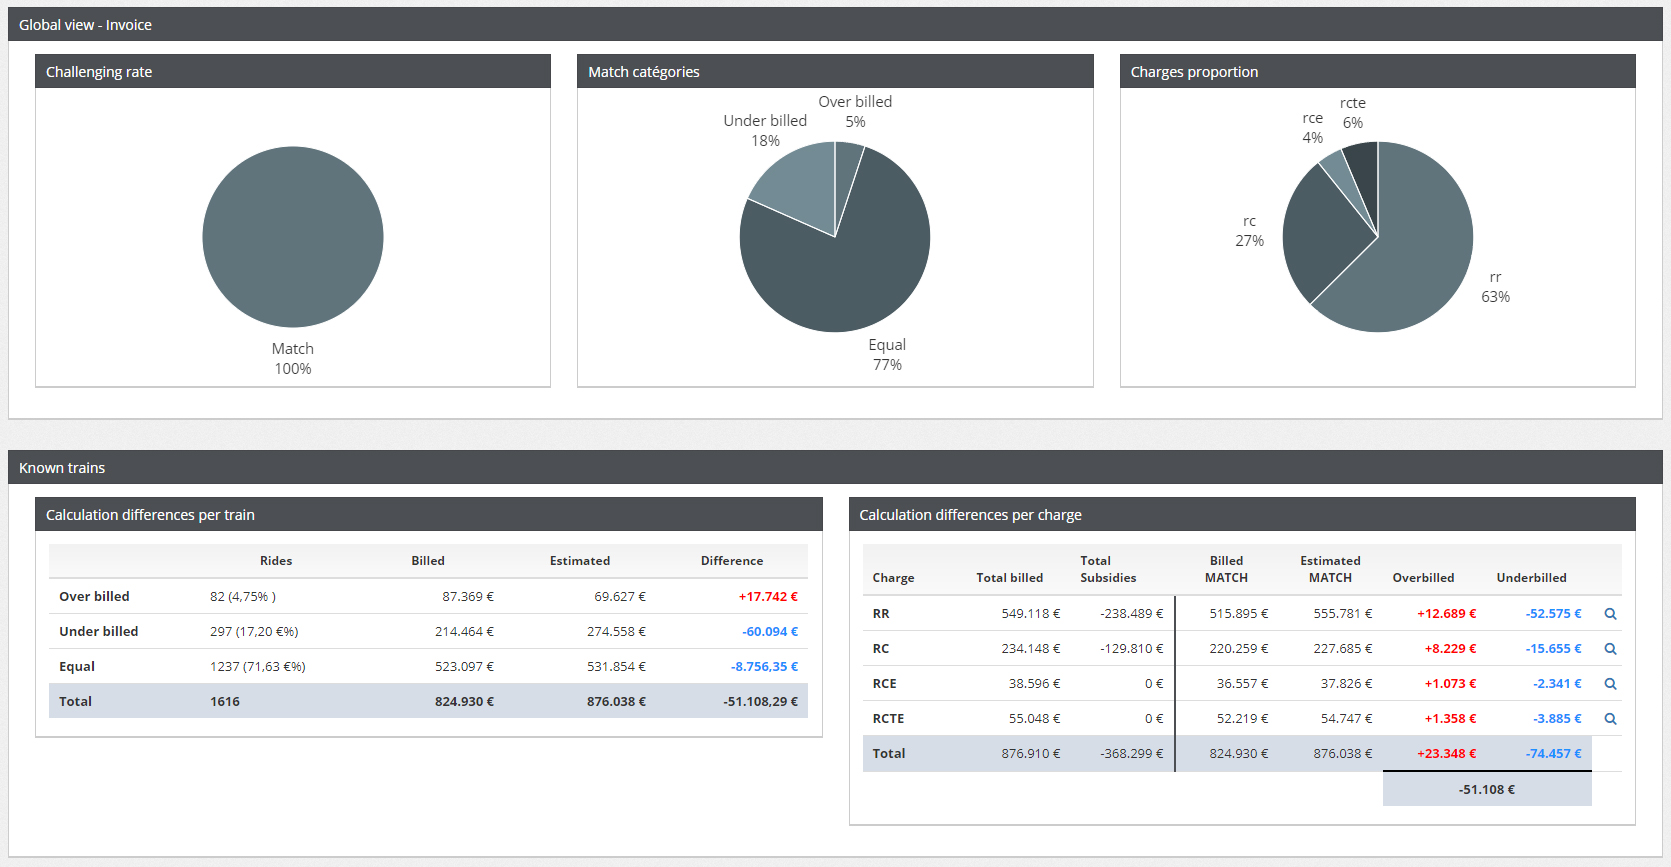Click the Global view - Invoice header
The image size is (1671, 867).
click(85, 25)
